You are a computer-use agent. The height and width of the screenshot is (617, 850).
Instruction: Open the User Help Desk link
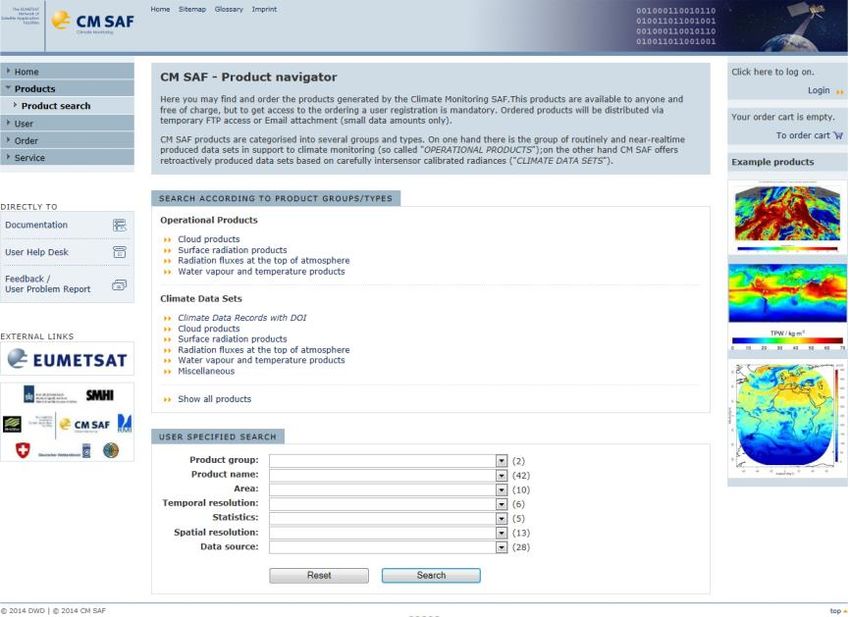point(37,252)
